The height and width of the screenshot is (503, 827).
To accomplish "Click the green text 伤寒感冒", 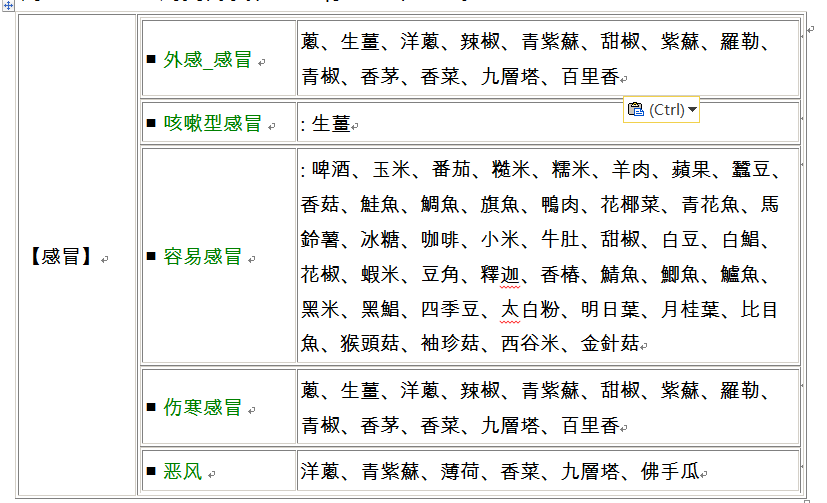I will tap(203, 408).
